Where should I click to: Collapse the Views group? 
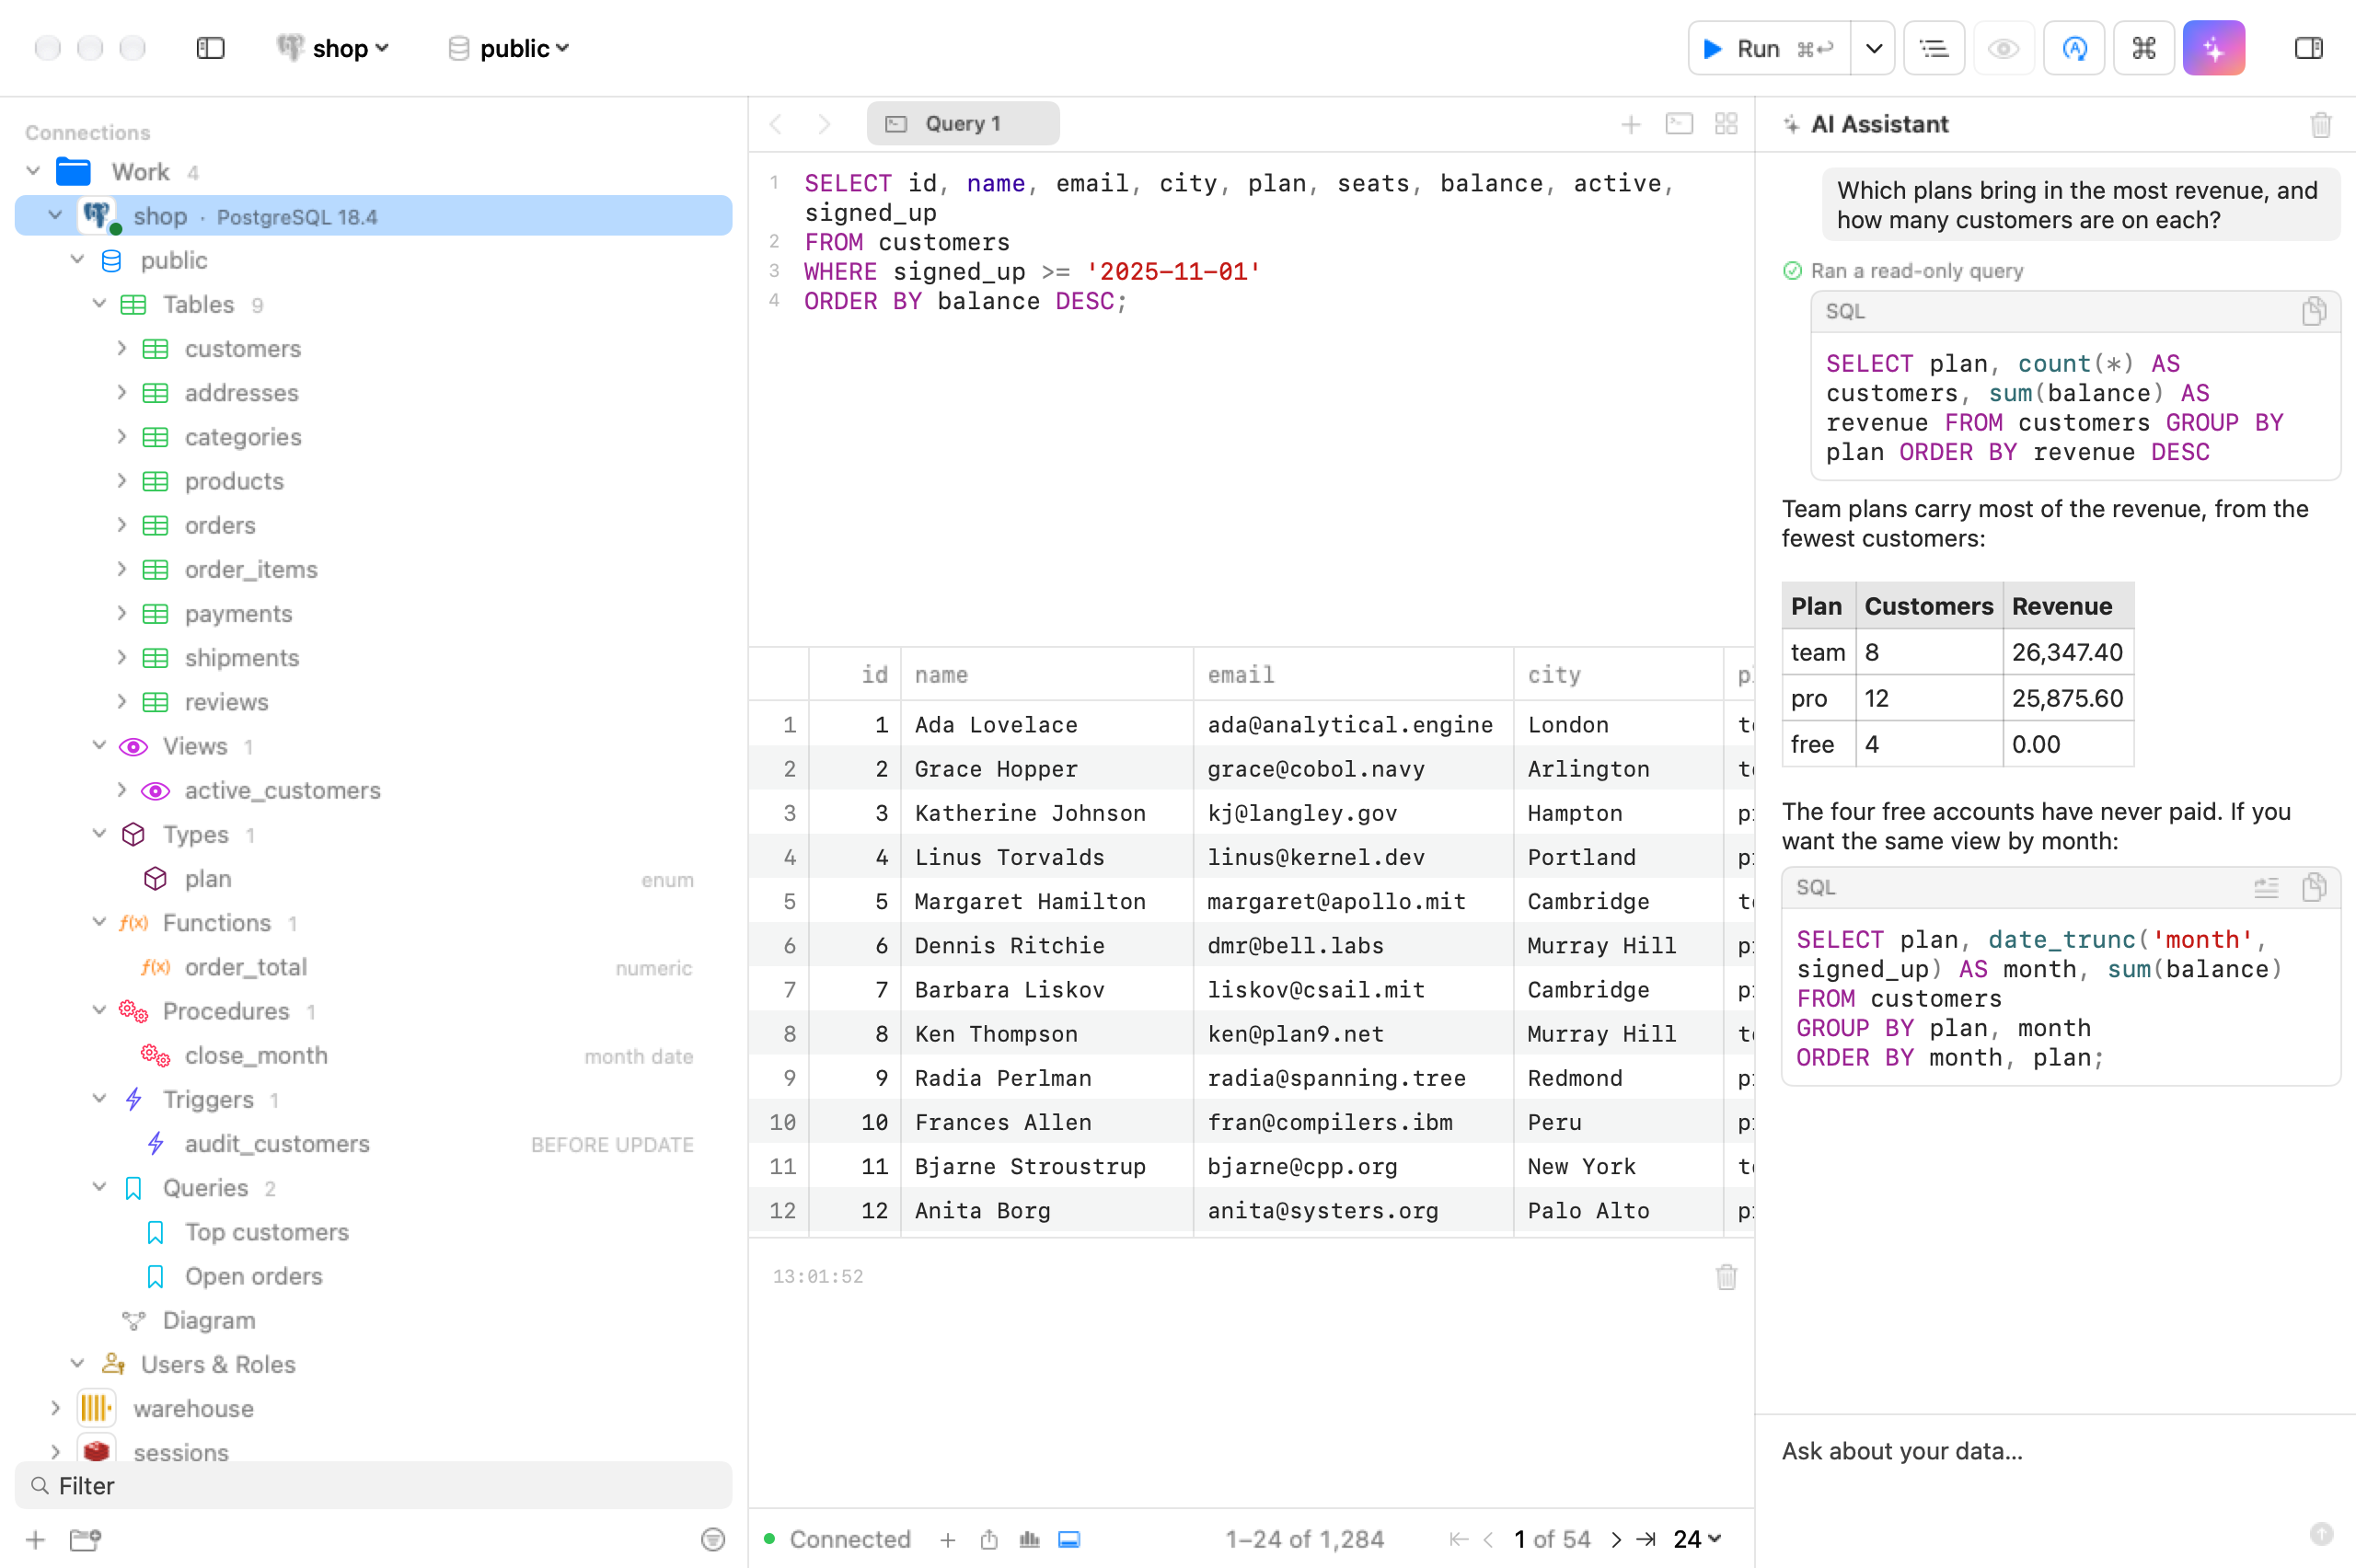tap(99, 745)
